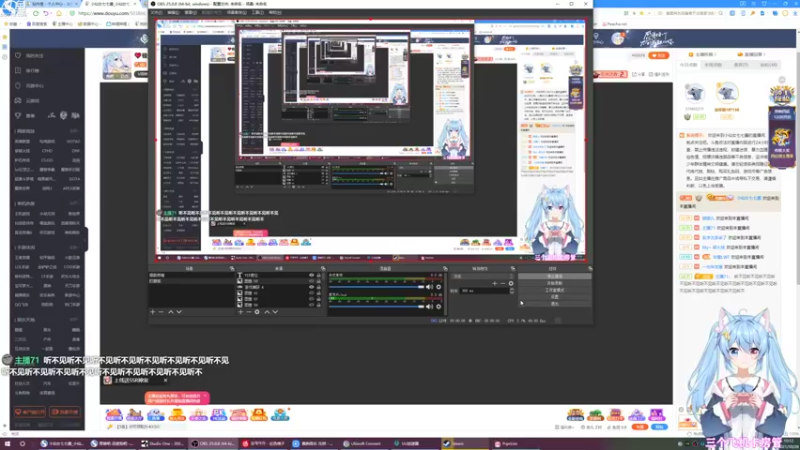Click orange Follow button on Douyu page
This screenshot has width=800, height=450.
pyautogui.click(x=659, y=55)
